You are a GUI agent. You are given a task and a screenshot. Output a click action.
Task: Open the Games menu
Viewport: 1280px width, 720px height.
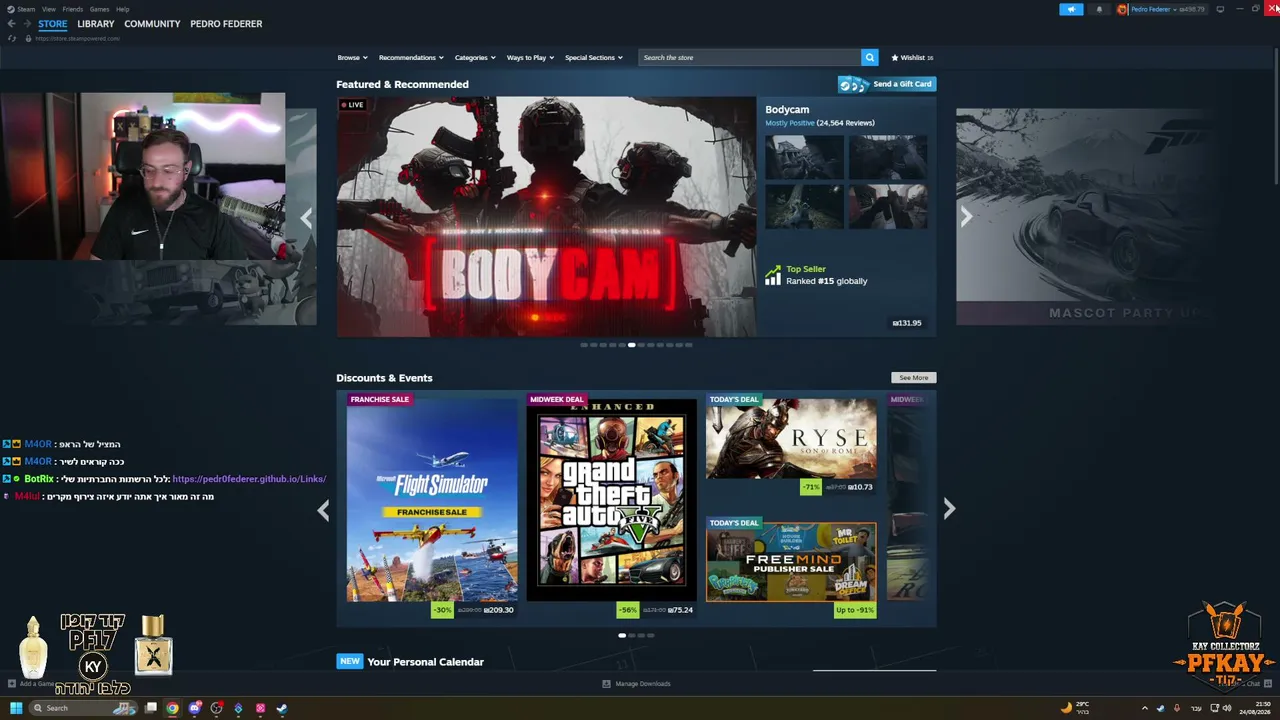click(100, 9)
